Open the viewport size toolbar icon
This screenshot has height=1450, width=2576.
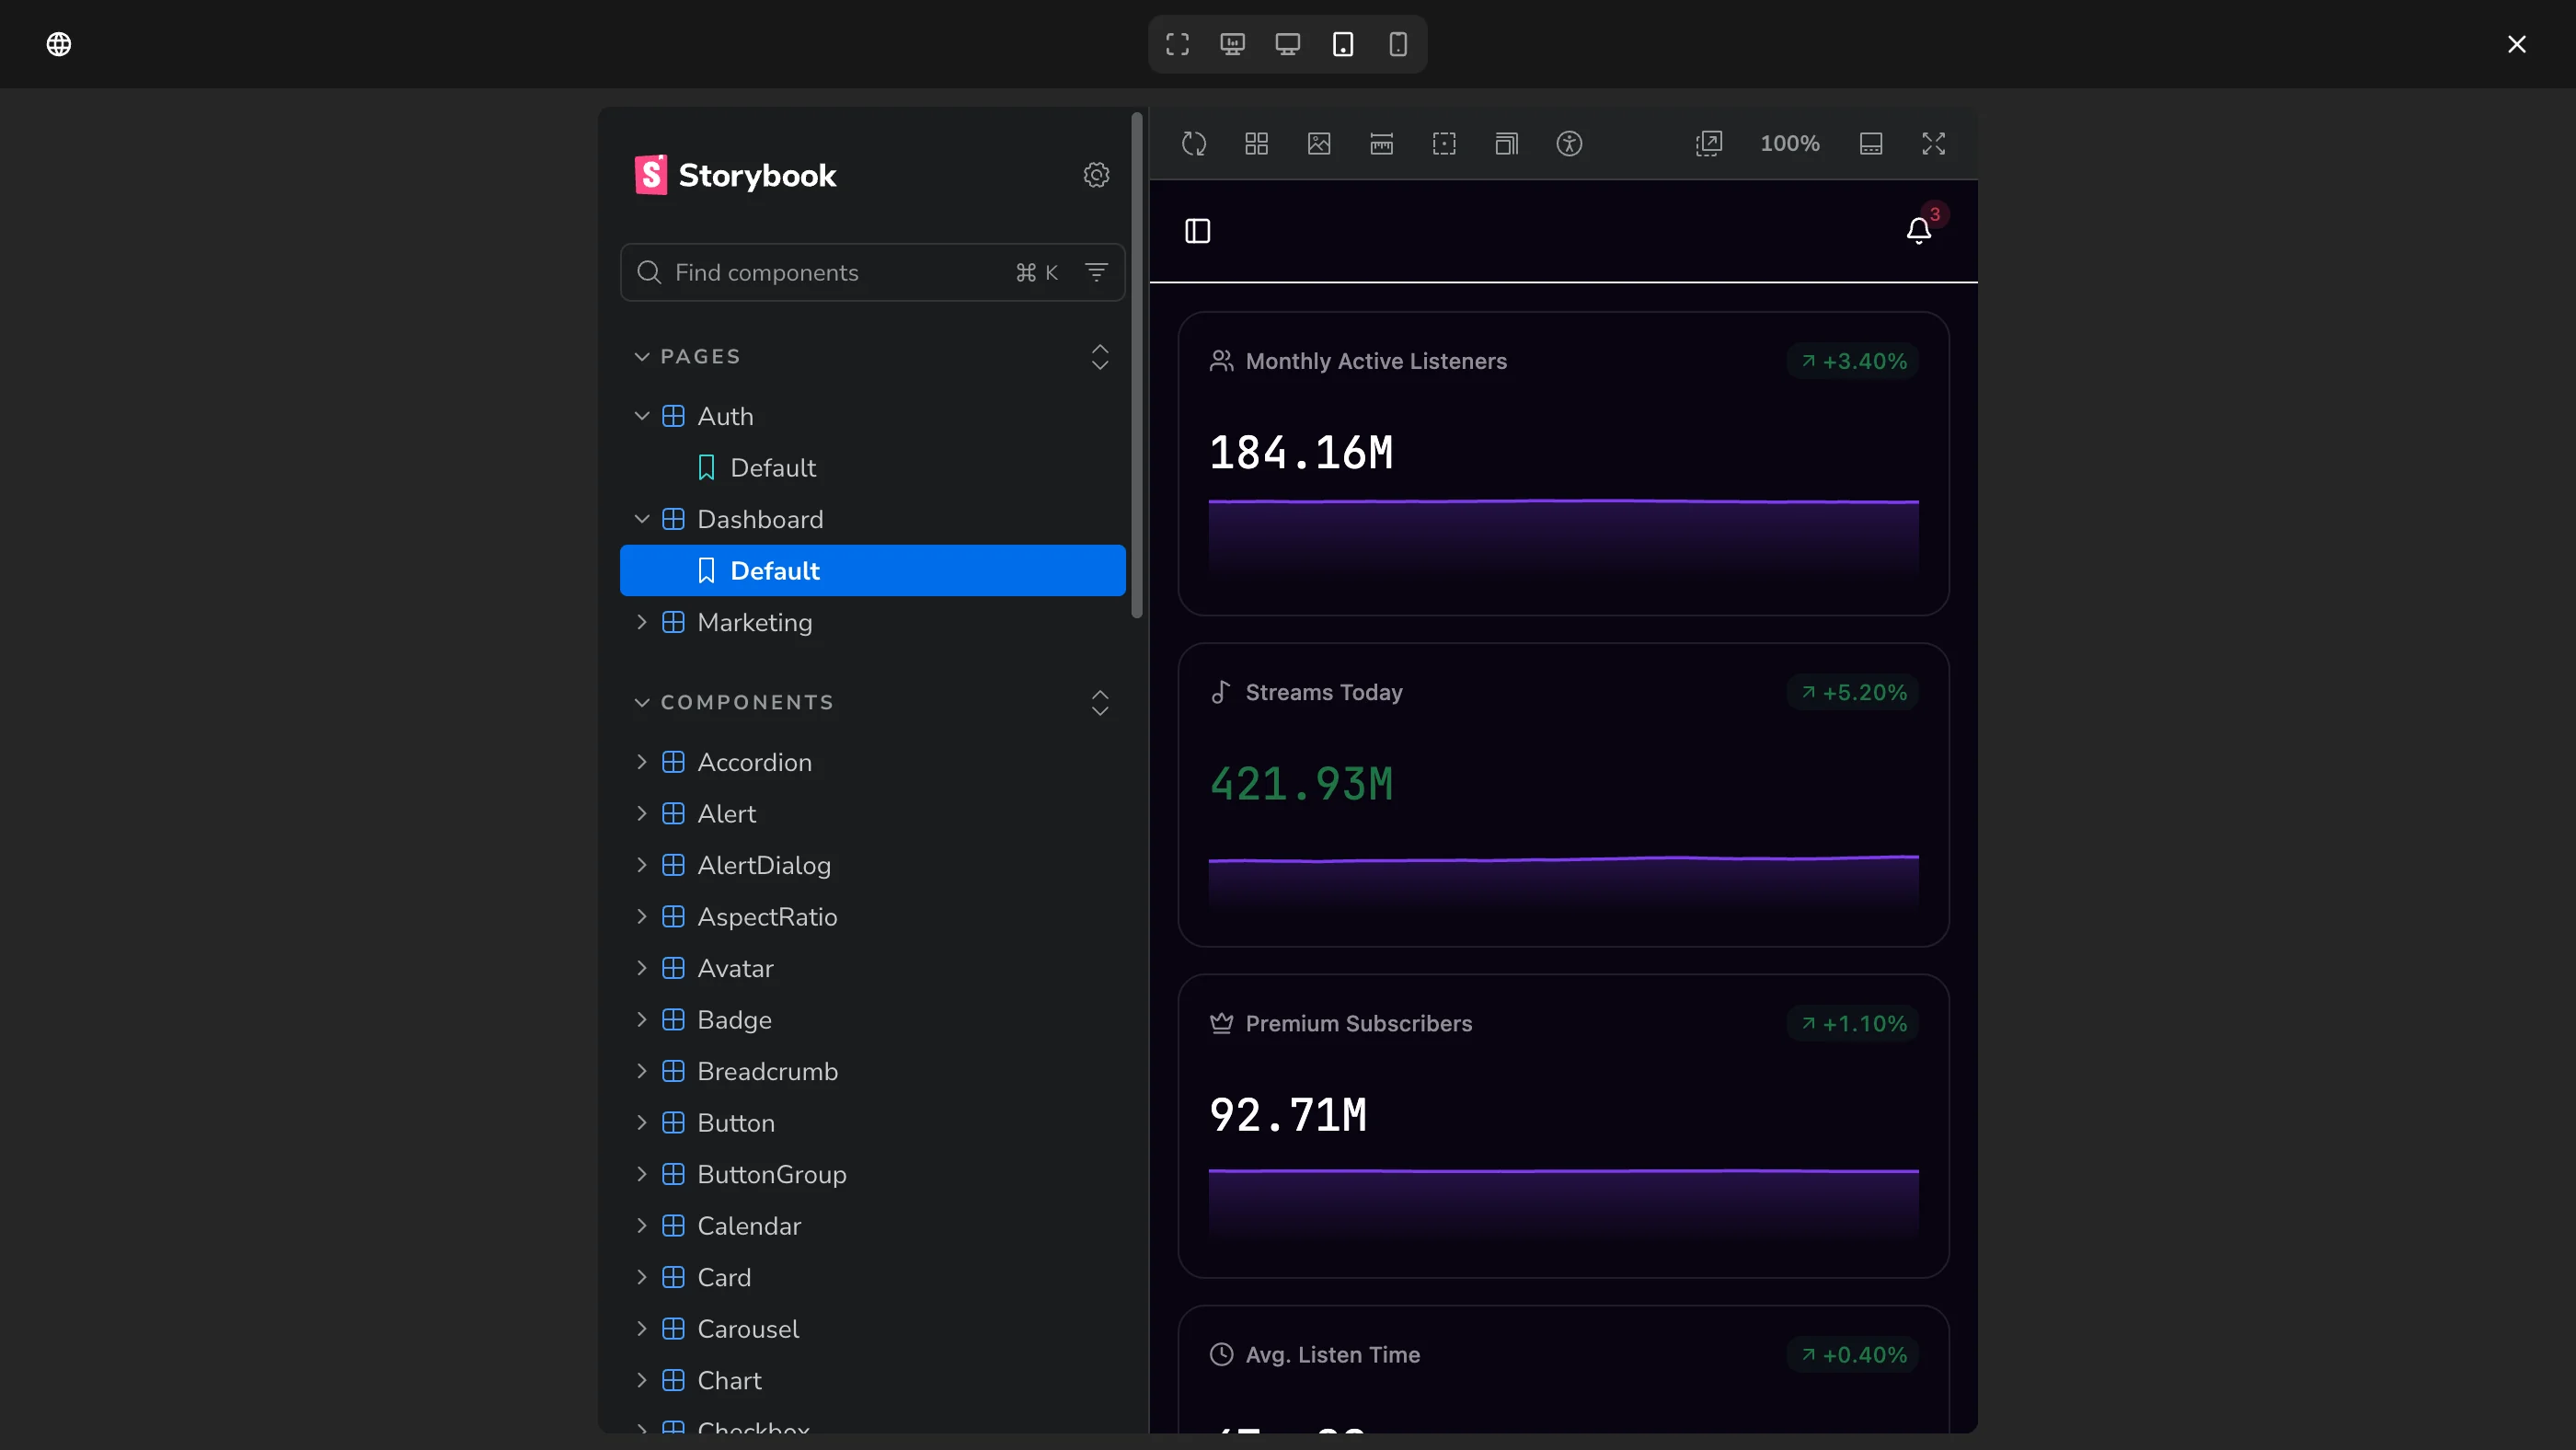(x=1506, y=144)
